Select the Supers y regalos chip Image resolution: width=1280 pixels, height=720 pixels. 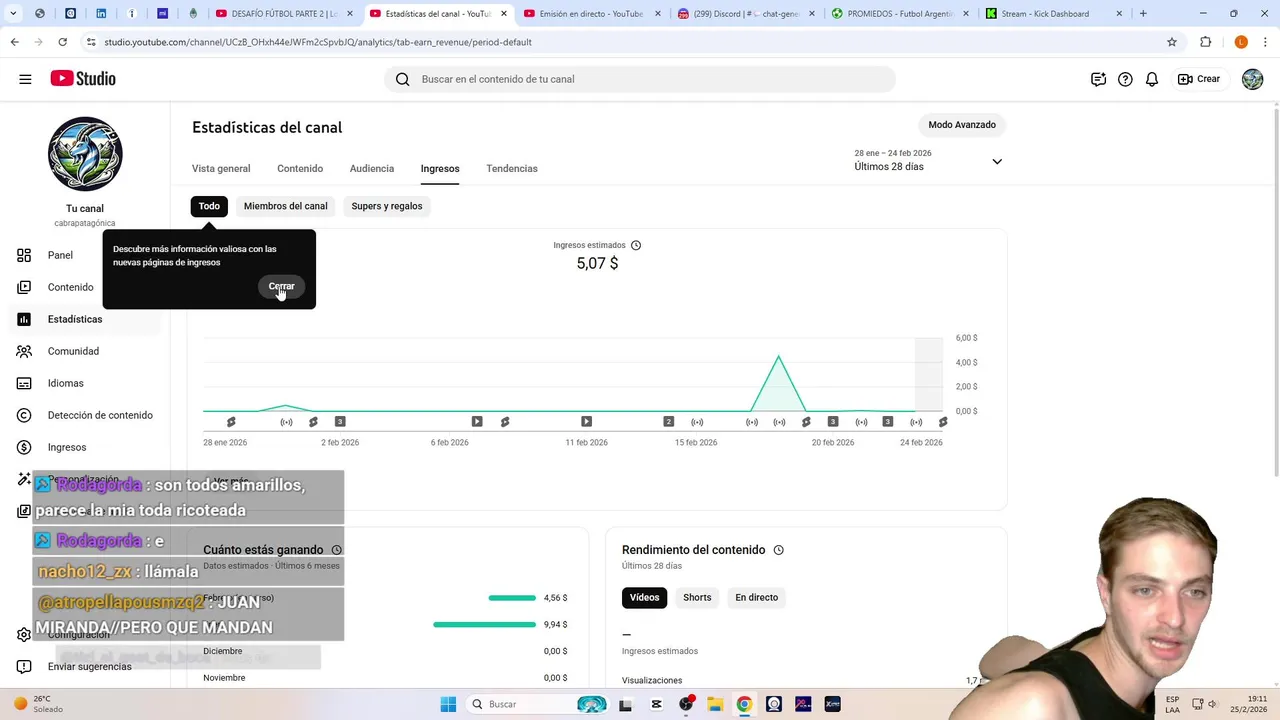click(387, 206)
